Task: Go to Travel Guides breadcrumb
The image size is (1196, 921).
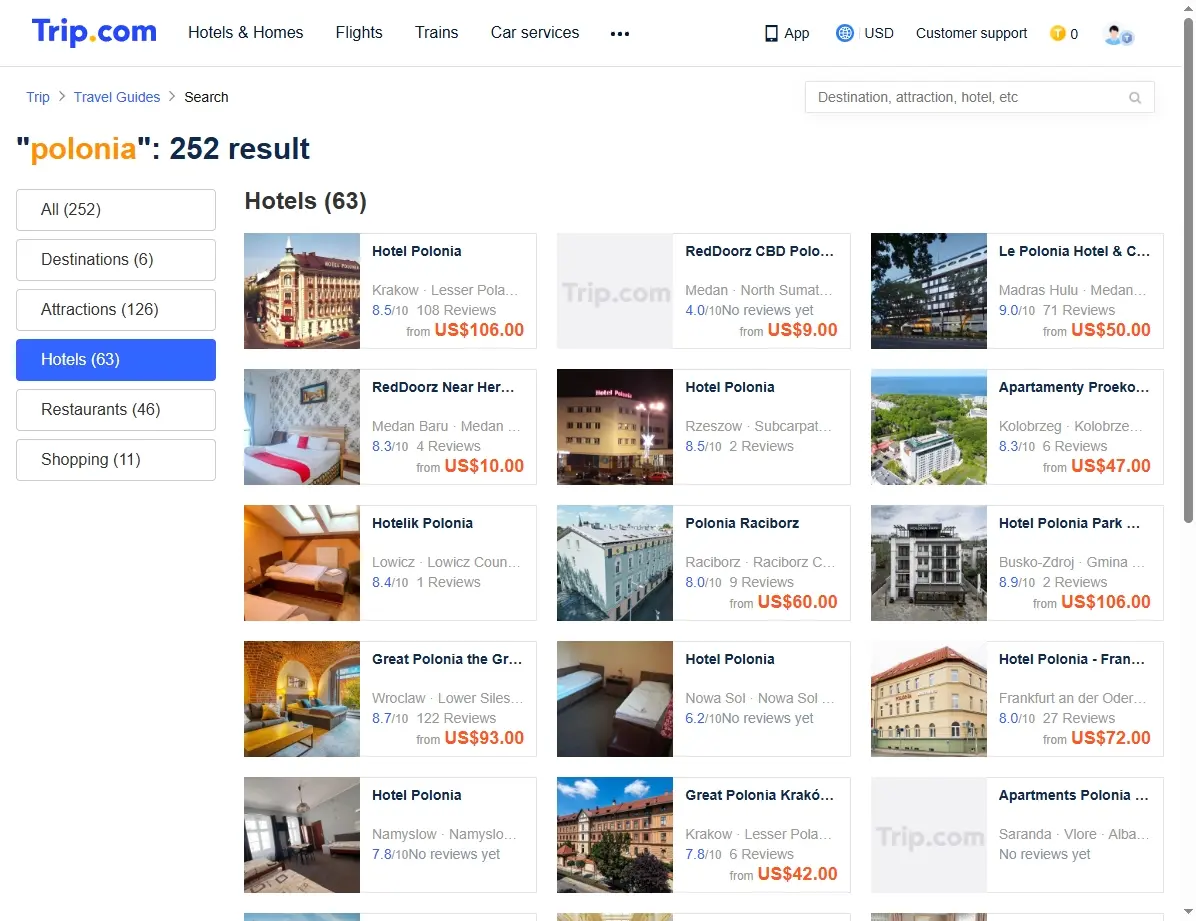Action: pyautogui.click(x=117, y=97)
